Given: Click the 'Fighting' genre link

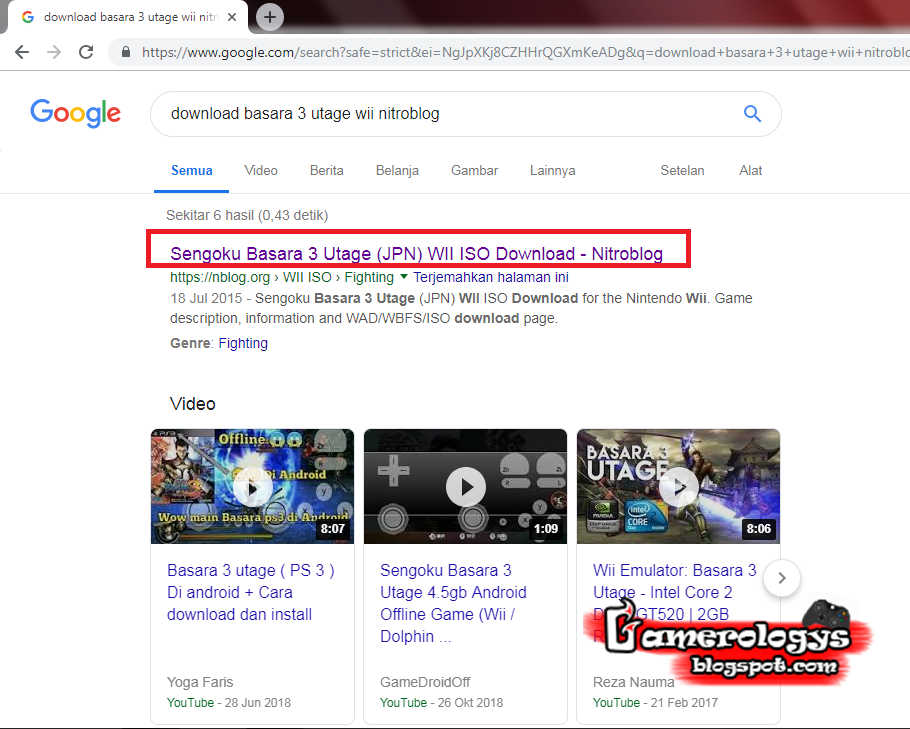Looking at the screenshot, I should 243,343.
